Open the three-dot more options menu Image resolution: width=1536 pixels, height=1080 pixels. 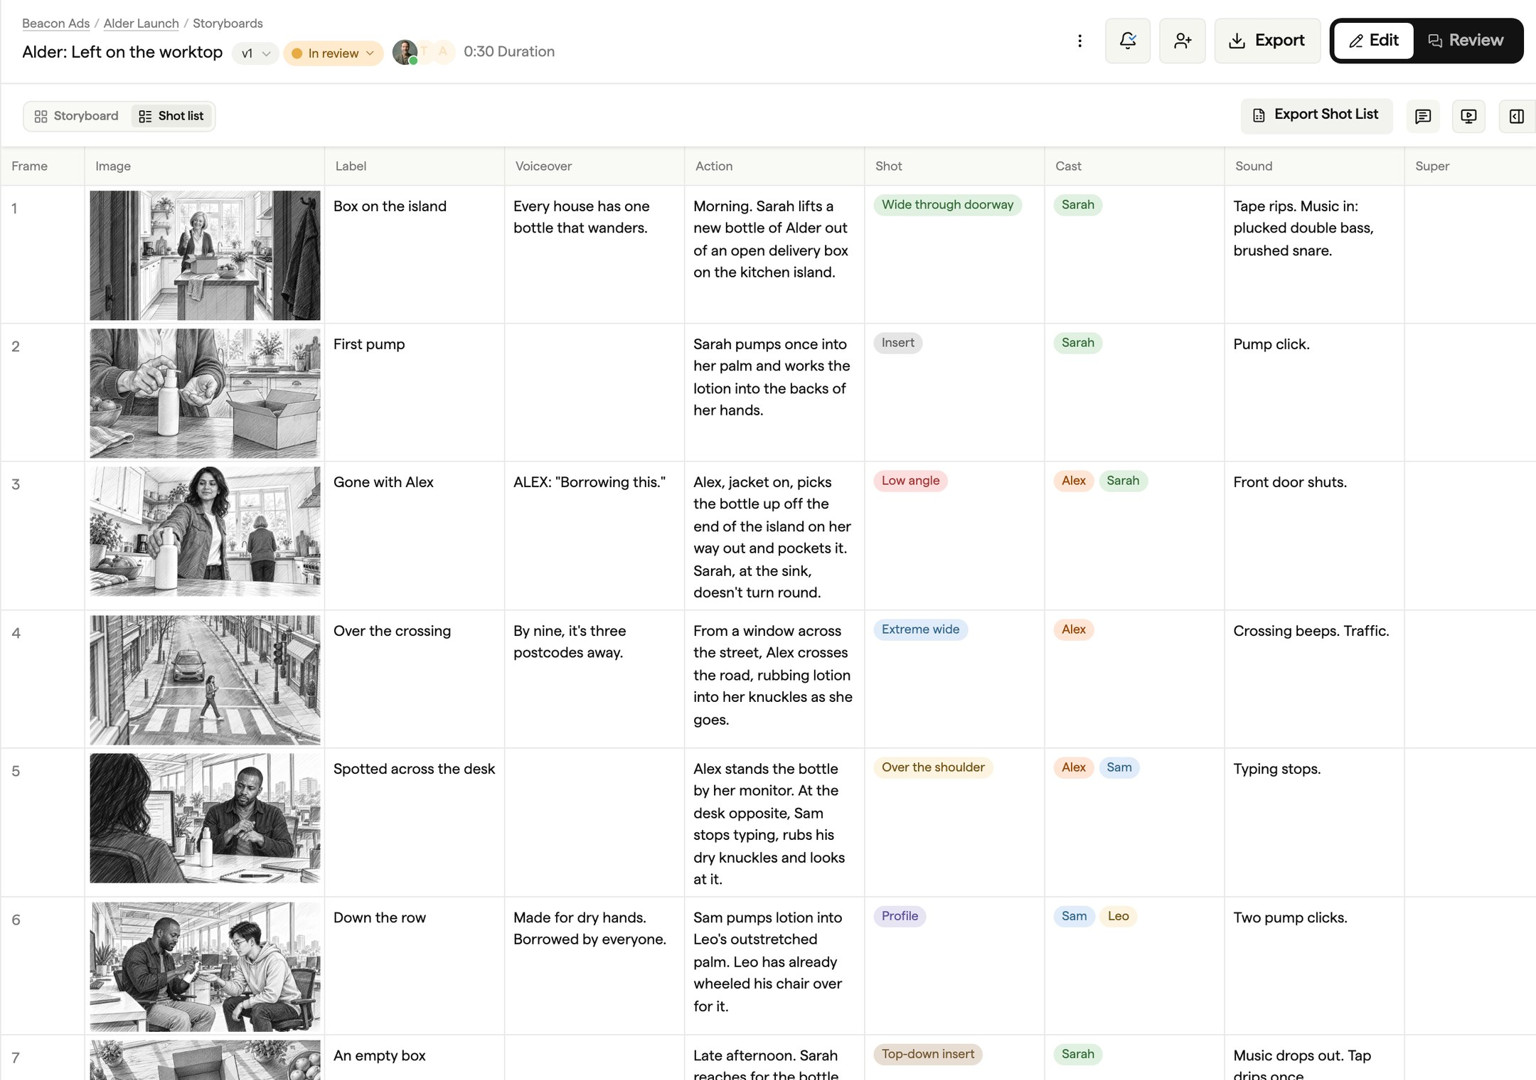1079,41
